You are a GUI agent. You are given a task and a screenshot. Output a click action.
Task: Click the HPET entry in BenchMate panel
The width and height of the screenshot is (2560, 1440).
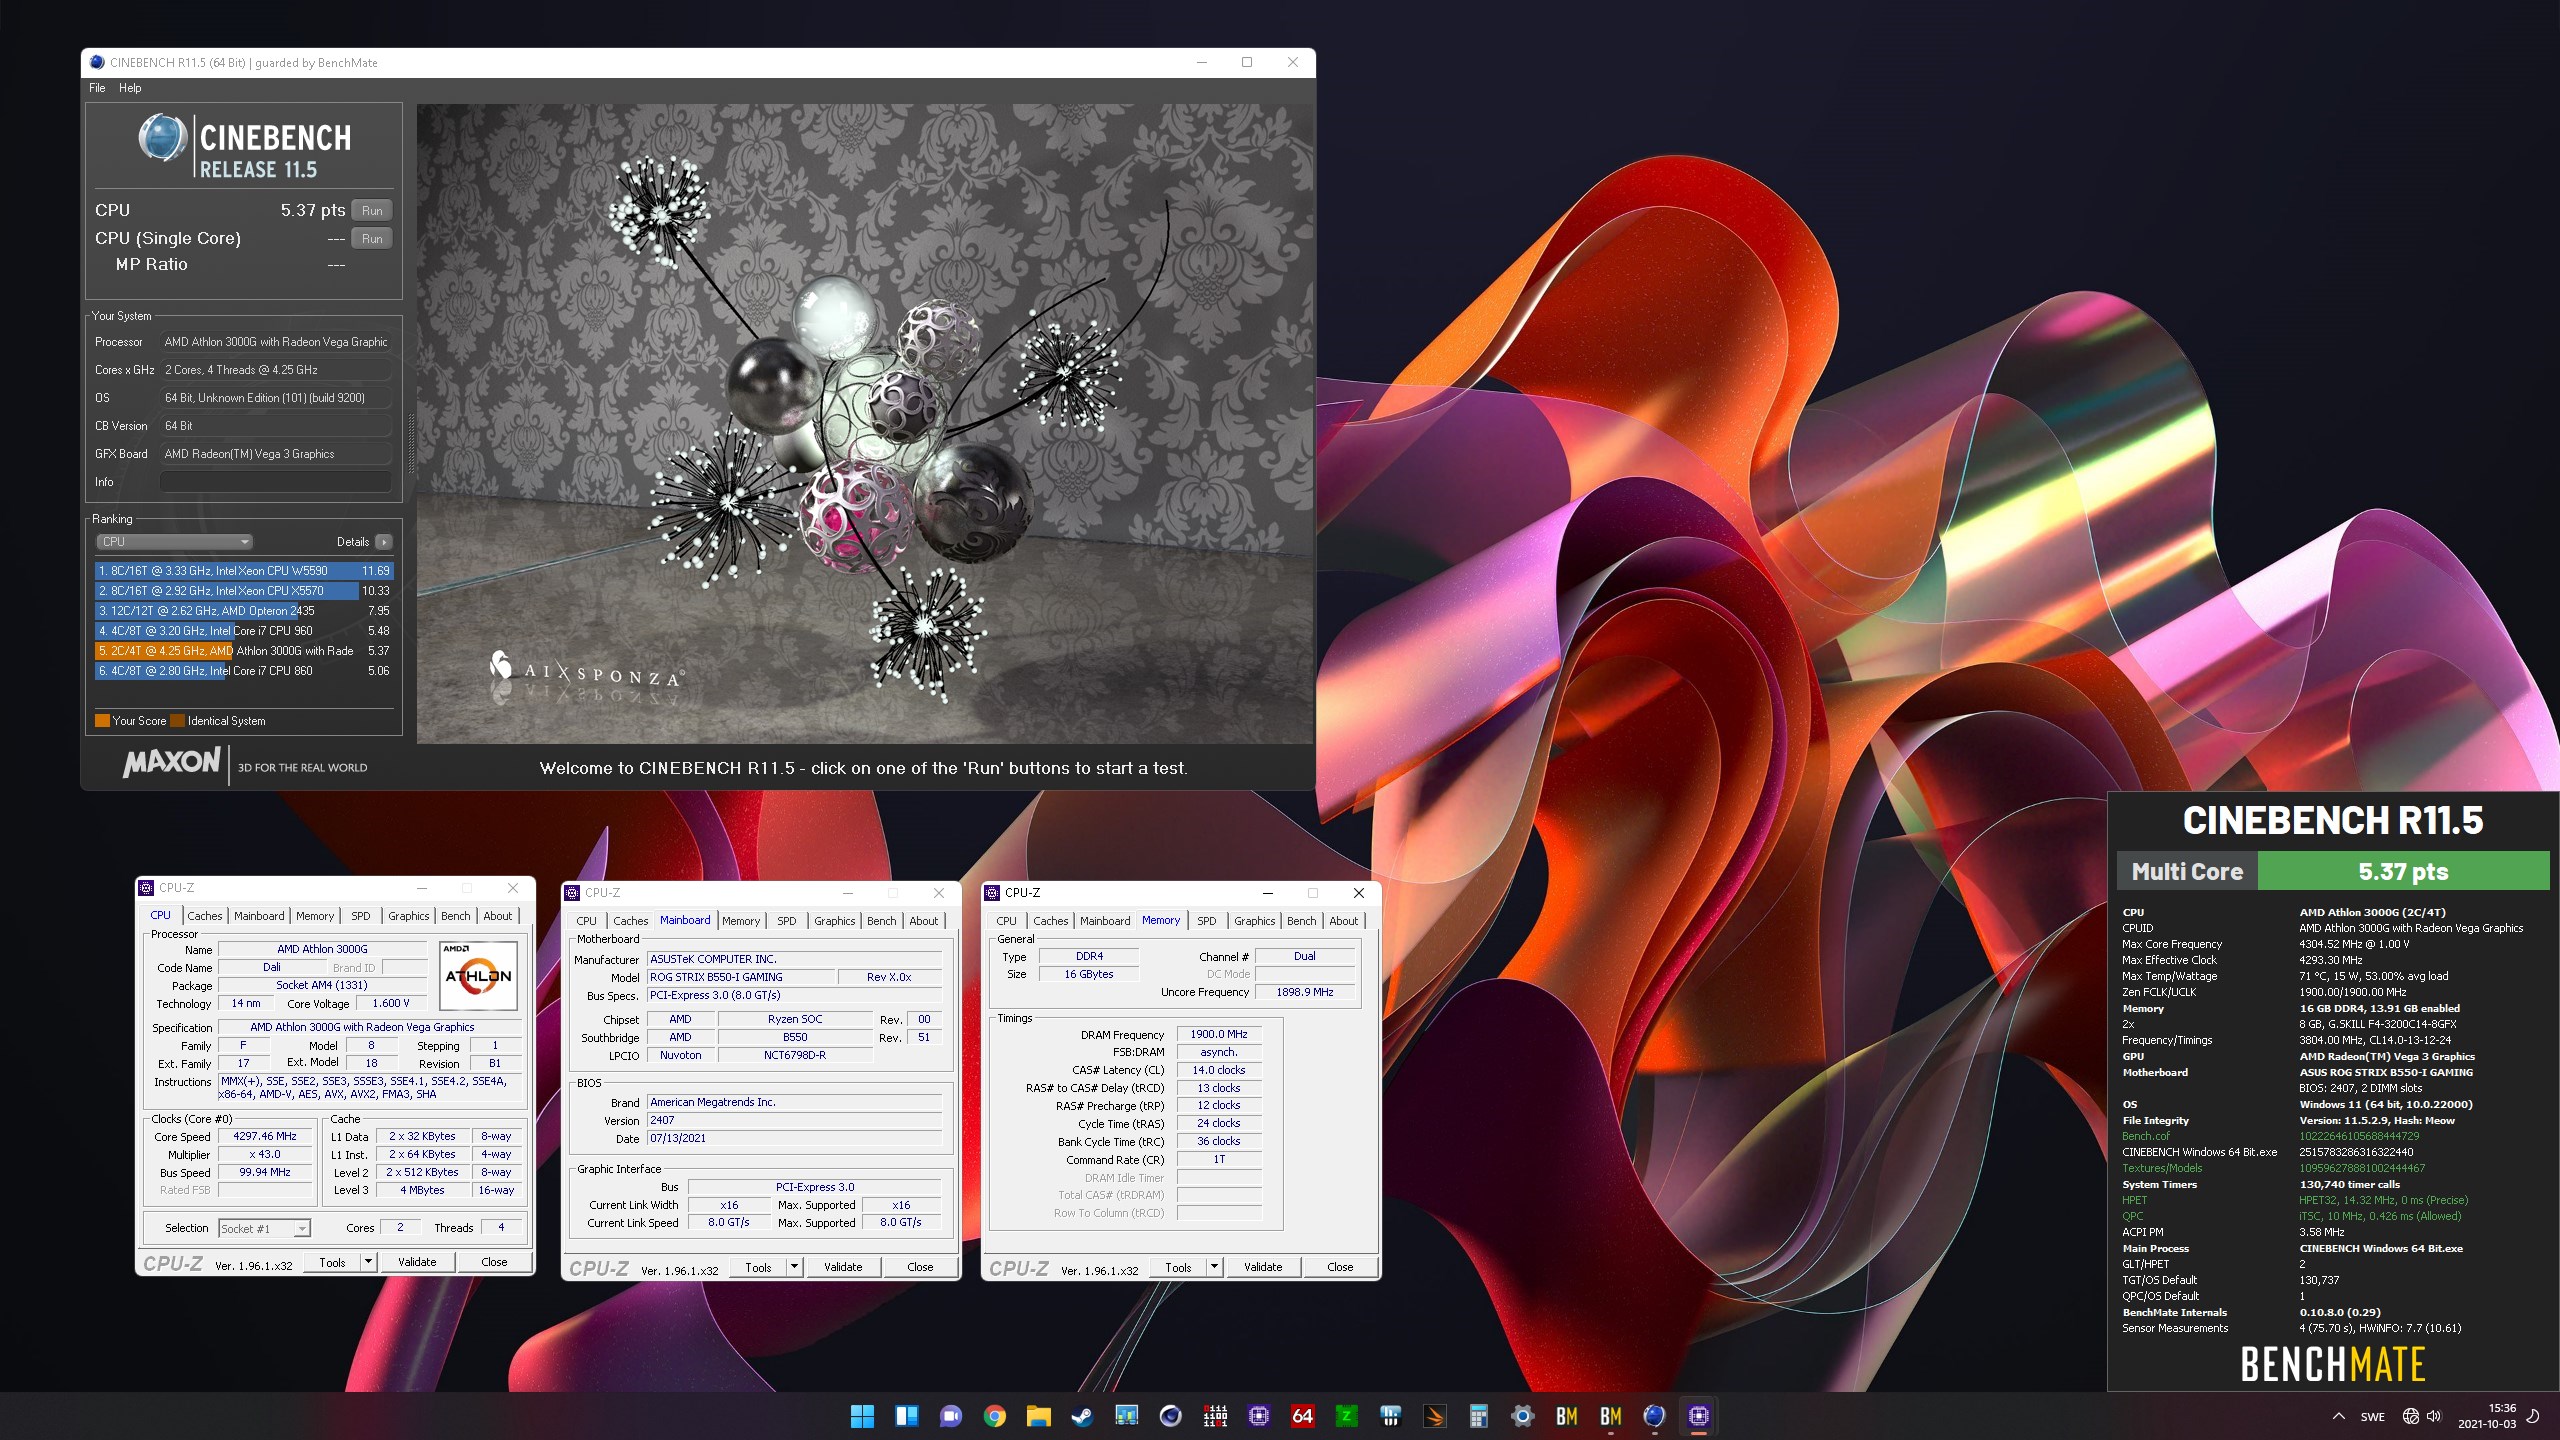point(2134,1200)
